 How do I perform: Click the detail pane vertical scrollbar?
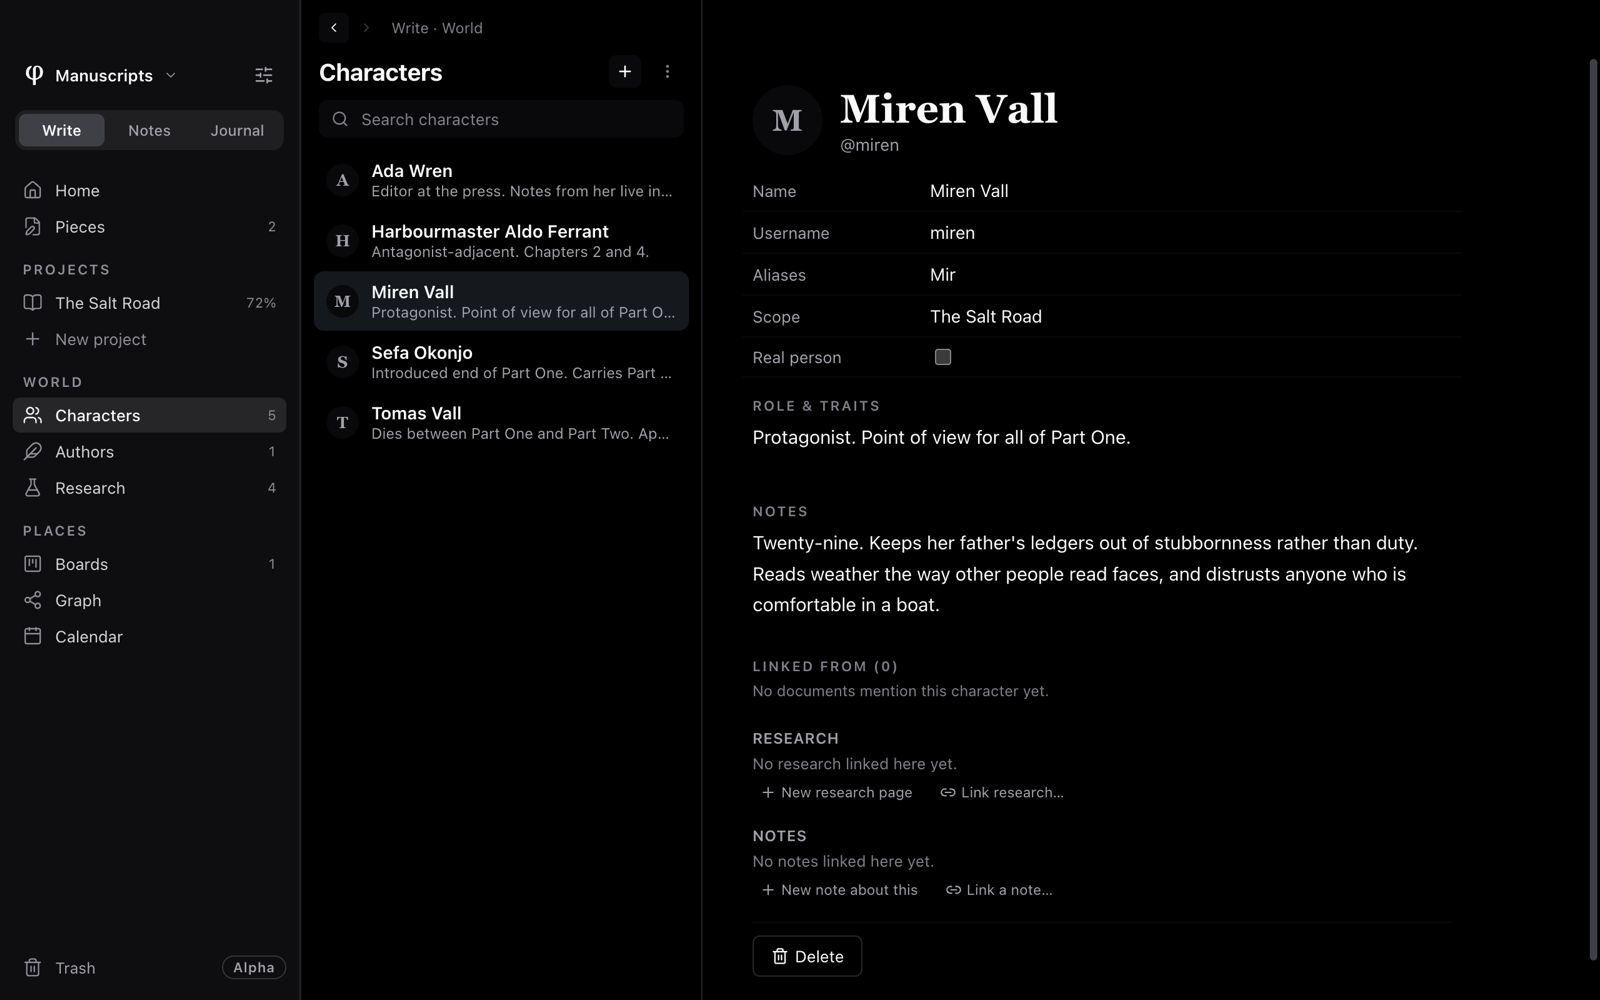click(x=1593, y=510)
